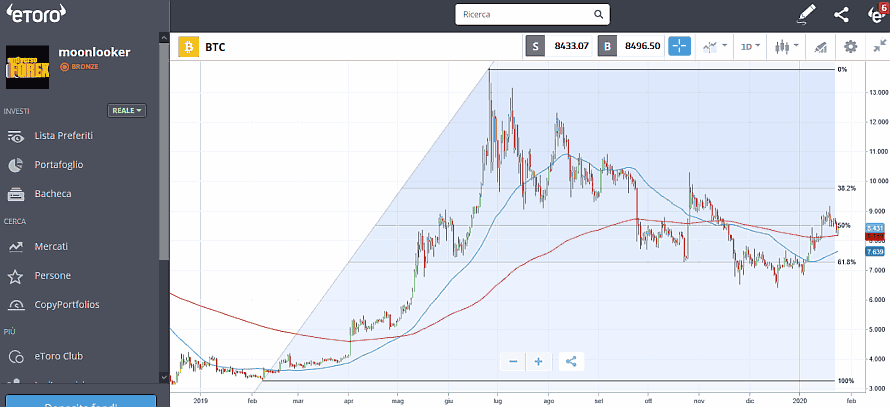The image size is (890, 407).
Task: Click the eToro Club icon
Action: coord(15,357)
